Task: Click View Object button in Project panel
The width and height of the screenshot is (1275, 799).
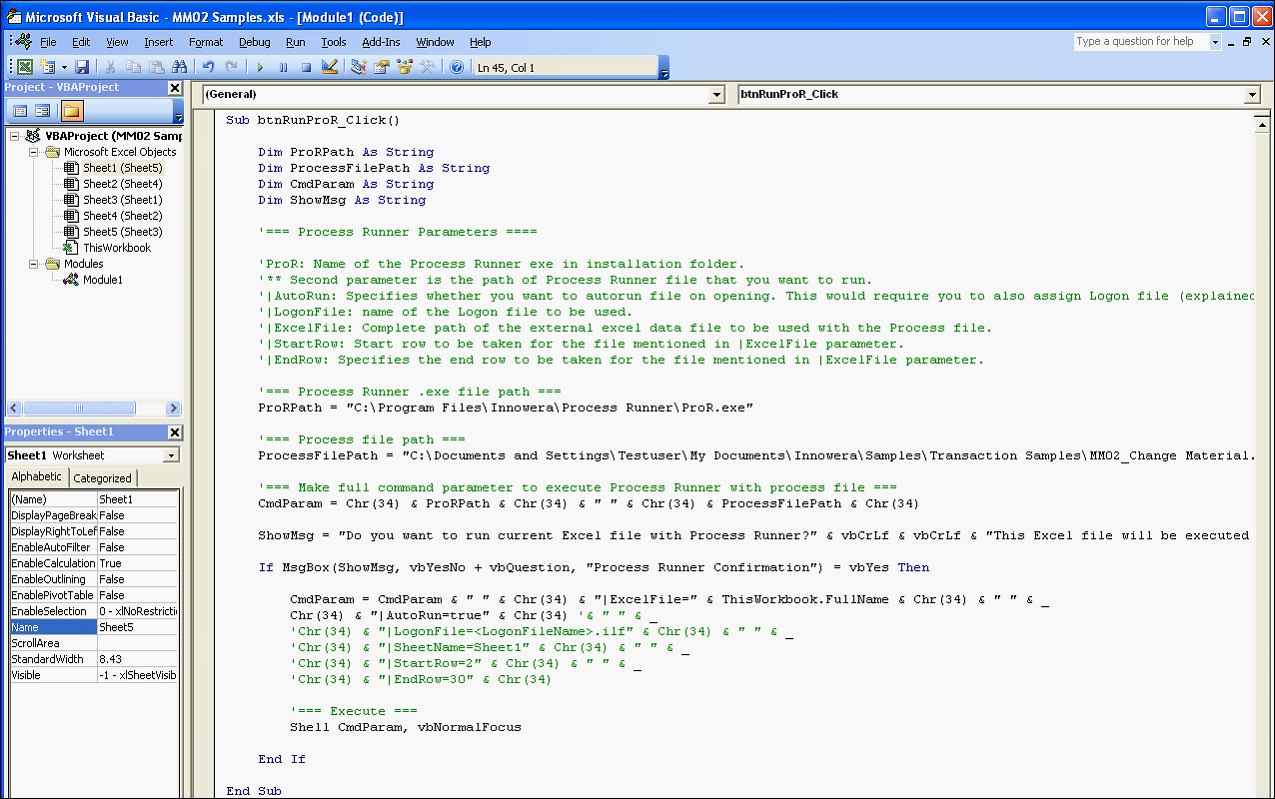Action: [43, 111]
